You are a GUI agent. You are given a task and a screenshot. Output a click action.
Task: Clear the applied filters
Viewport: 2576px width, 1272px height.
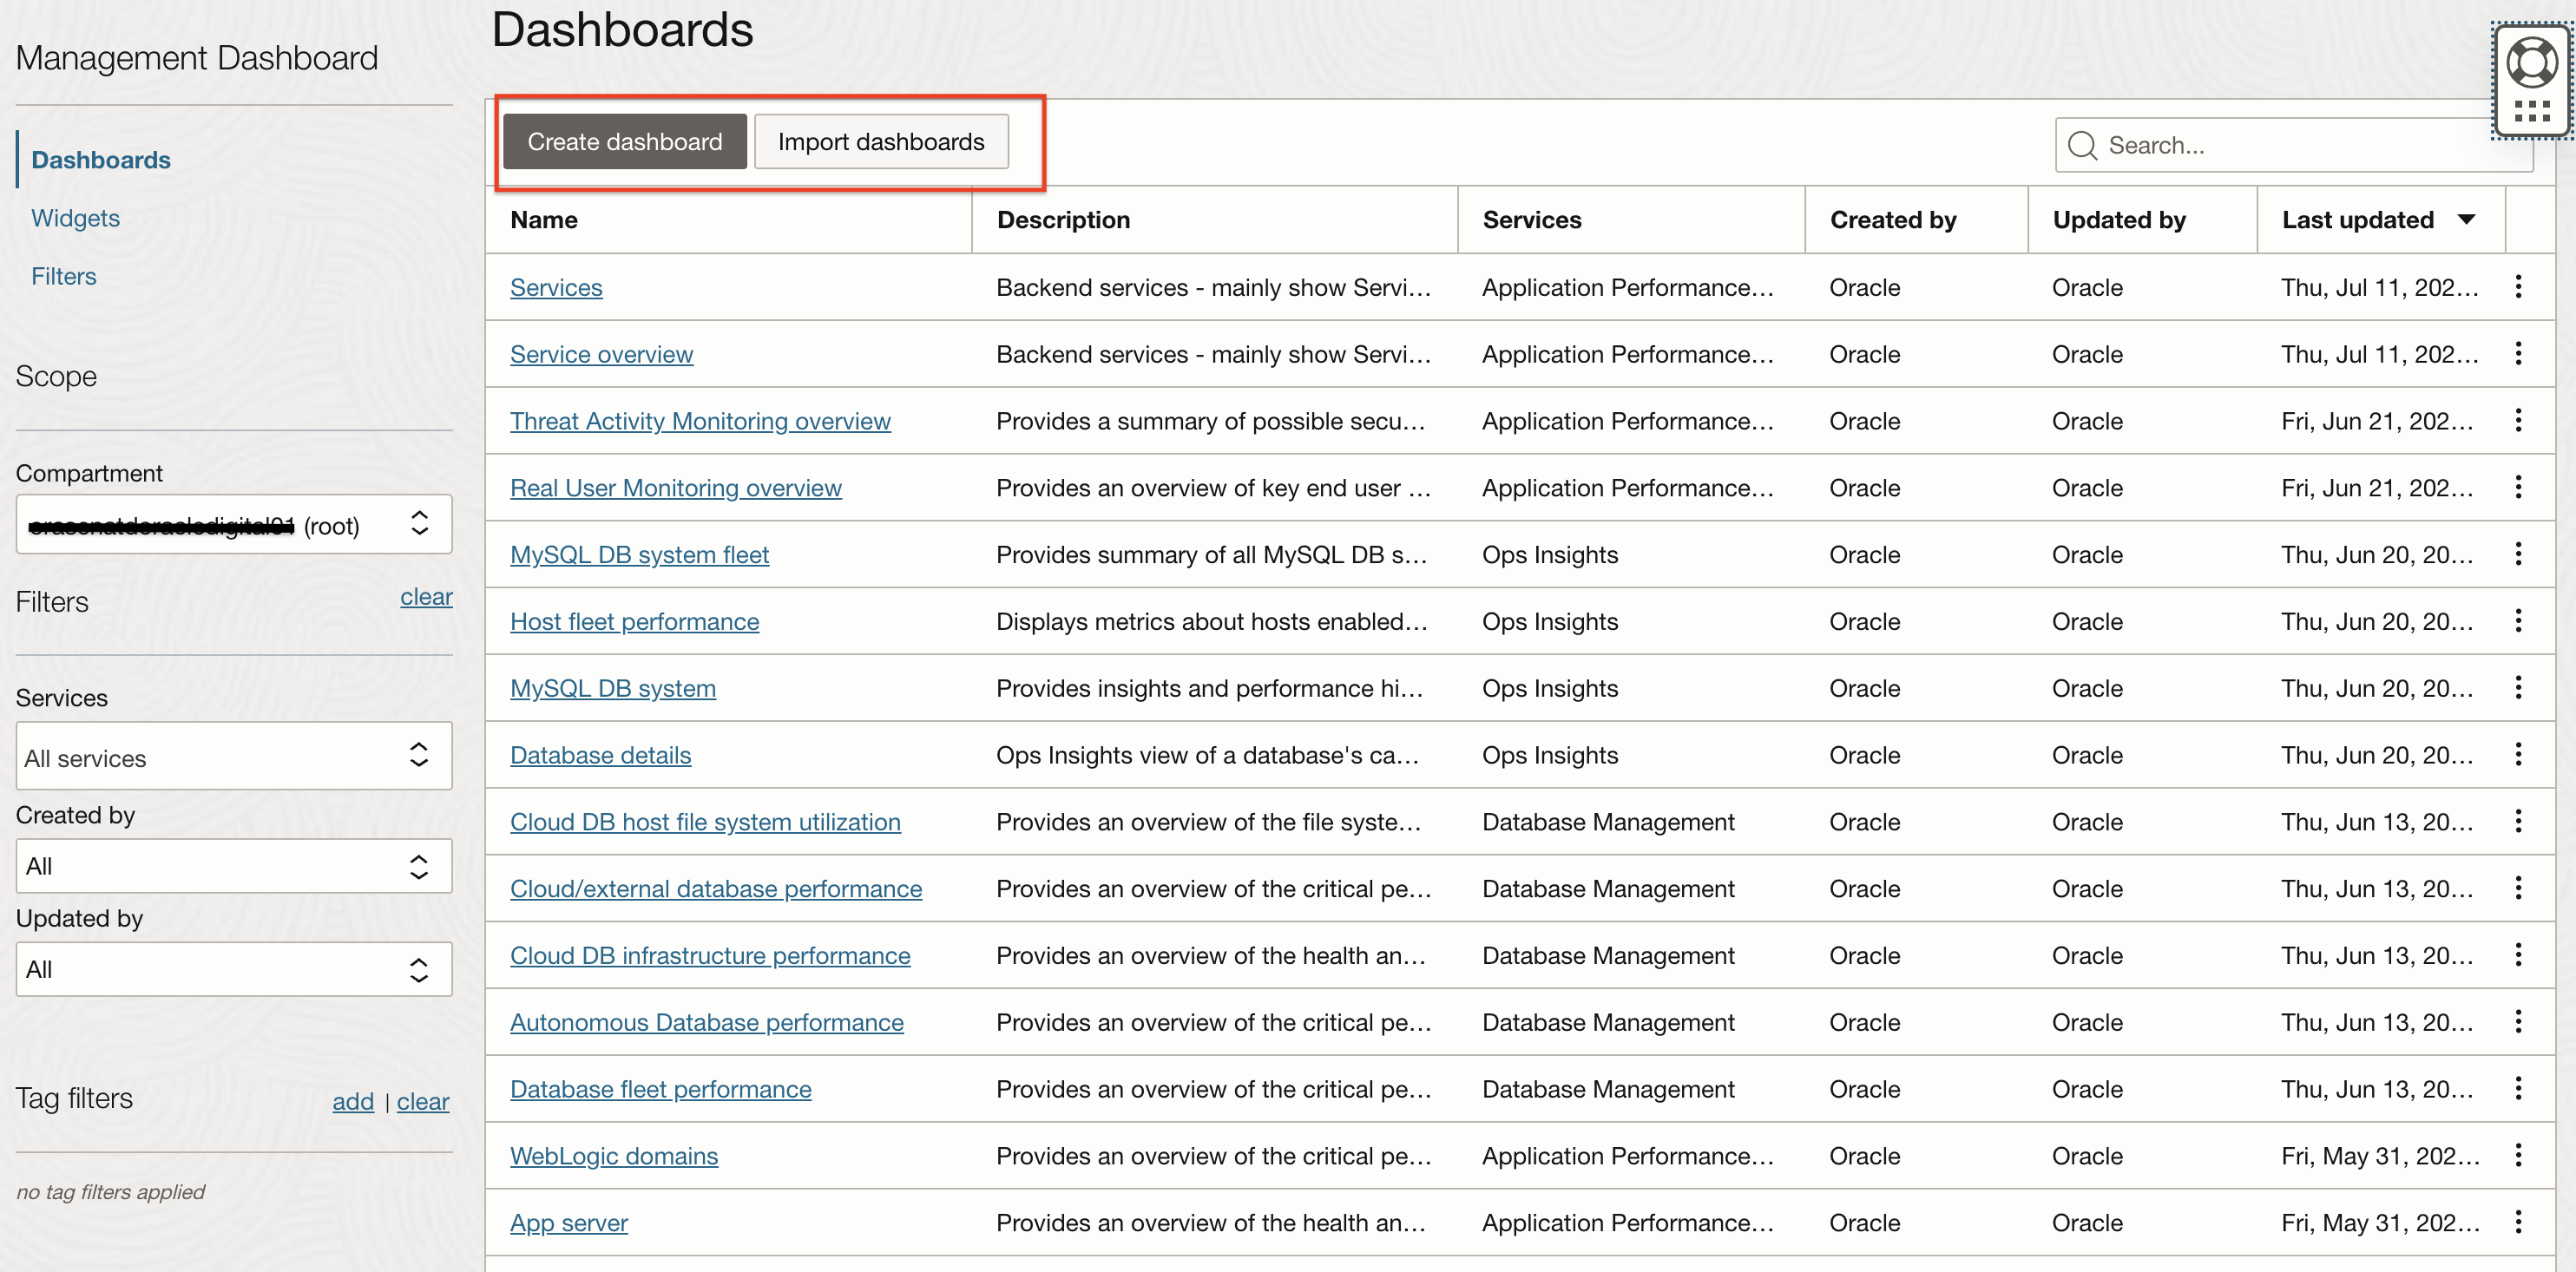click(426, 597)
